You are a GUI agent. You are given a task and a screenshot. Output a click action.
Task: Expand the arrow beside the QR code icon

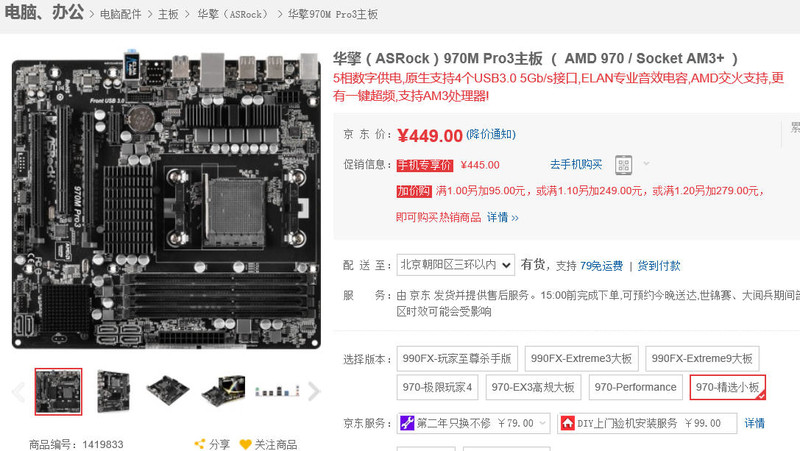click(x=646, y=164)
